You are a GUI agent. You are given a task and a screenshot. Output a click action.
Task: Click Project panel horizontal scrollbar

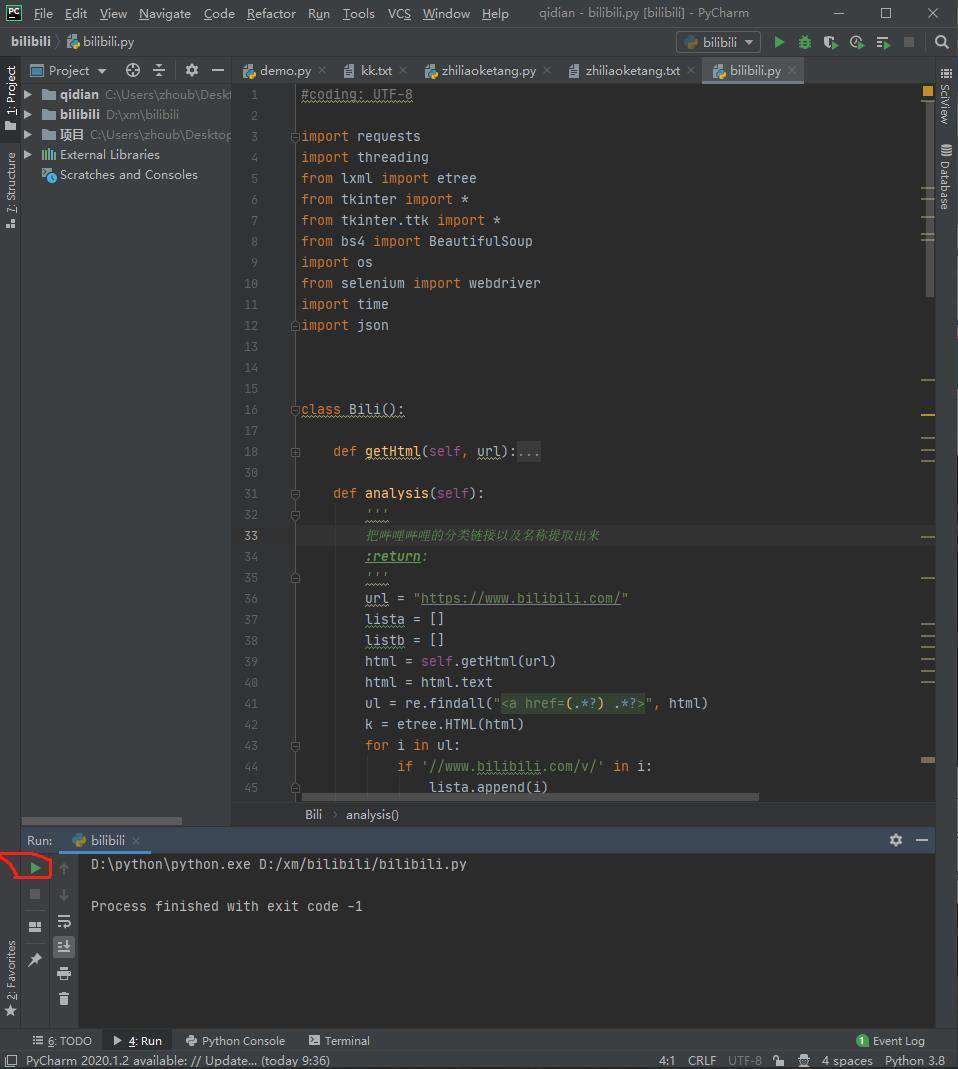coord(102,821)
